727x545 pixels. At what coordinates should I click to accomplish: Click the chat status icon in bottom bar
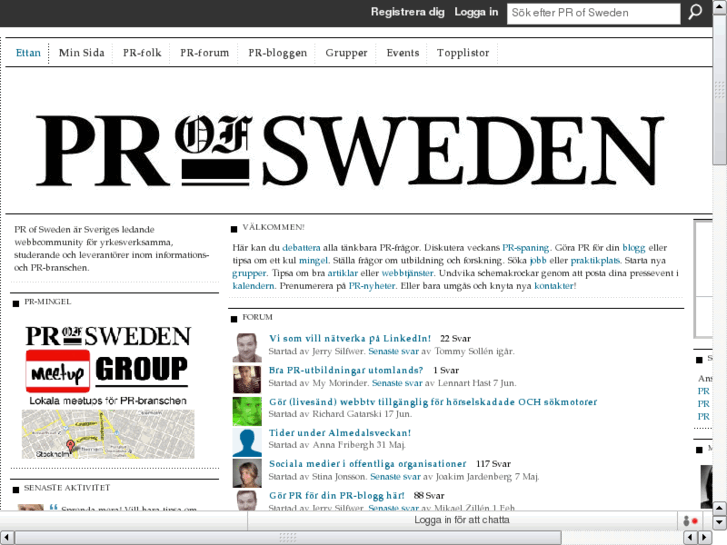(x=690, y=520)
